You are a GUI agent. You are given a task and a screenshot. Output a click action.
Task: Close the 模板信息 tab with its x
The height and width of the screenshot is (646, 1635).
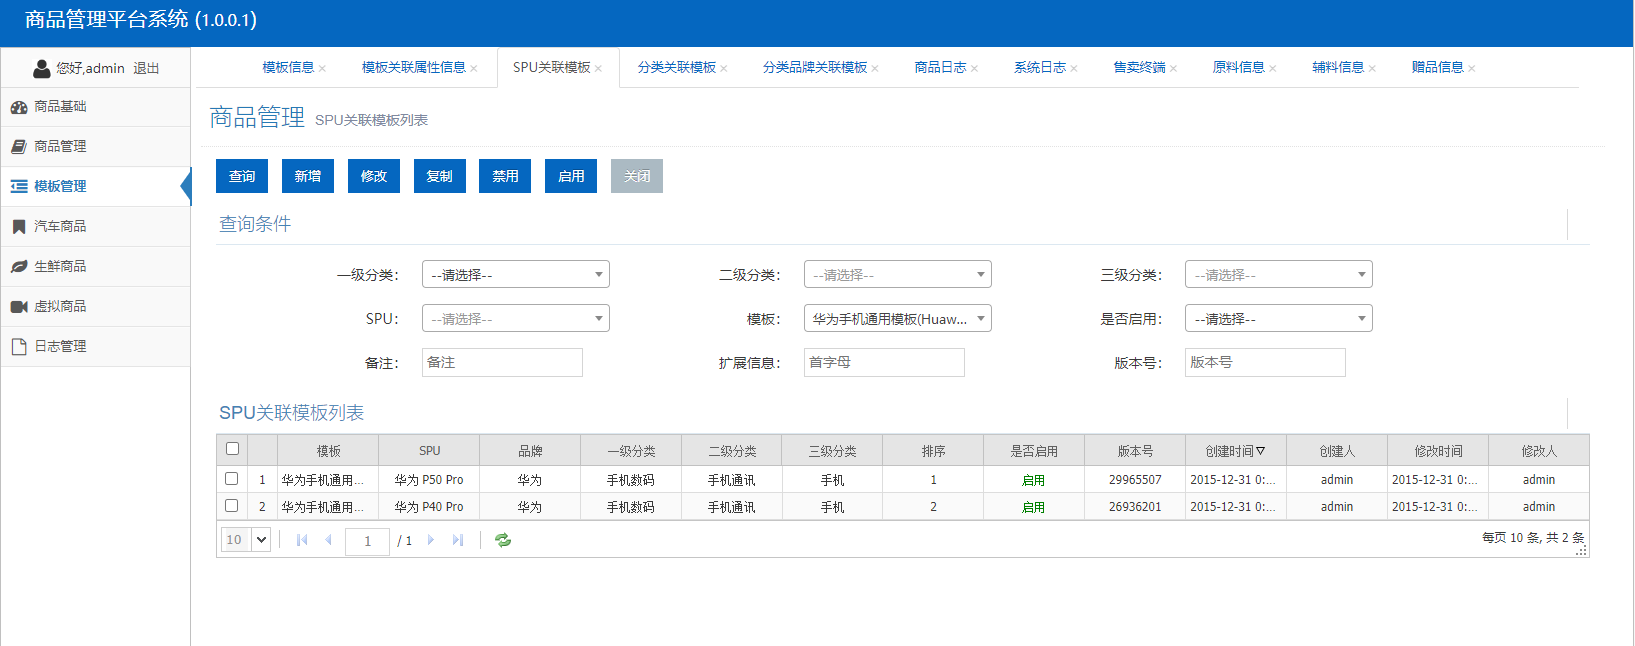pyautogui.click(x=322, y=69)
